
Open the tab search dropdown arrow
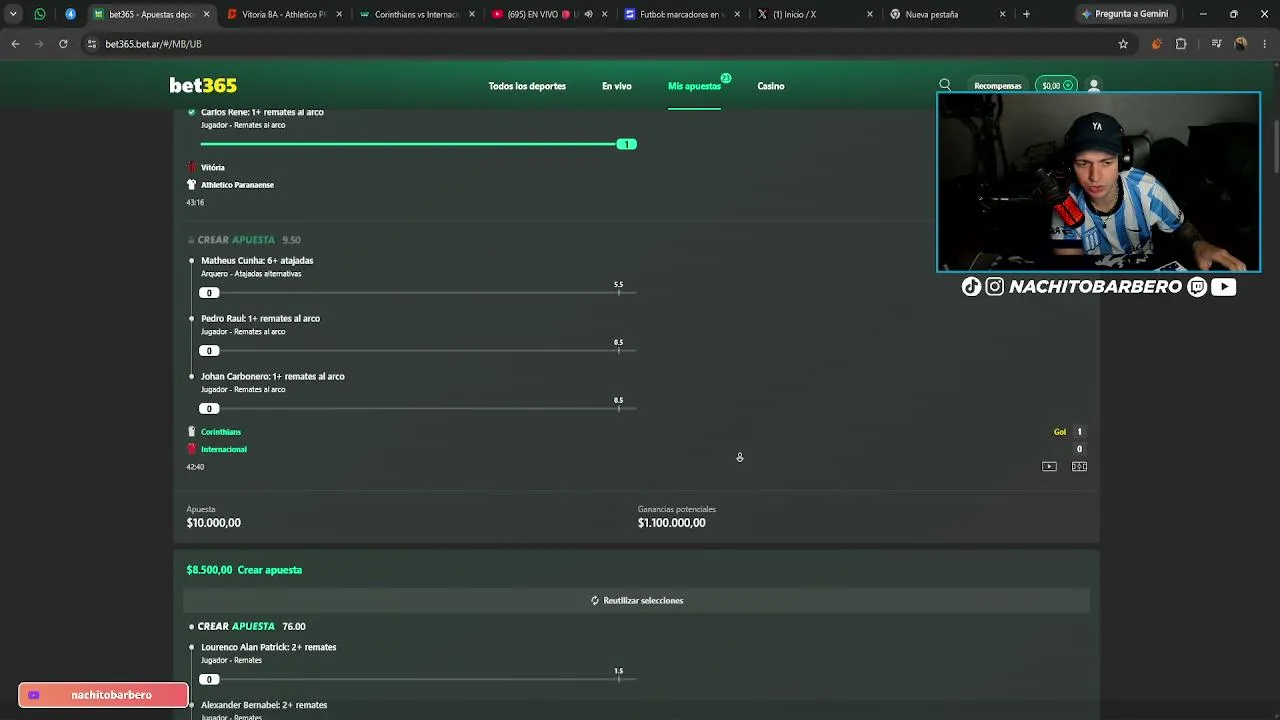pos(13,14)
